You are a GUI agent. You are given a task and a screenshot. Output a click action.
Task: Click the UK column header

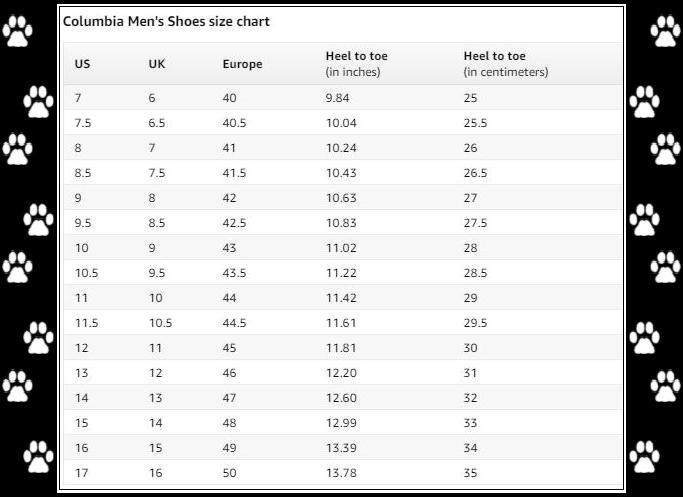tap(156, 64)
